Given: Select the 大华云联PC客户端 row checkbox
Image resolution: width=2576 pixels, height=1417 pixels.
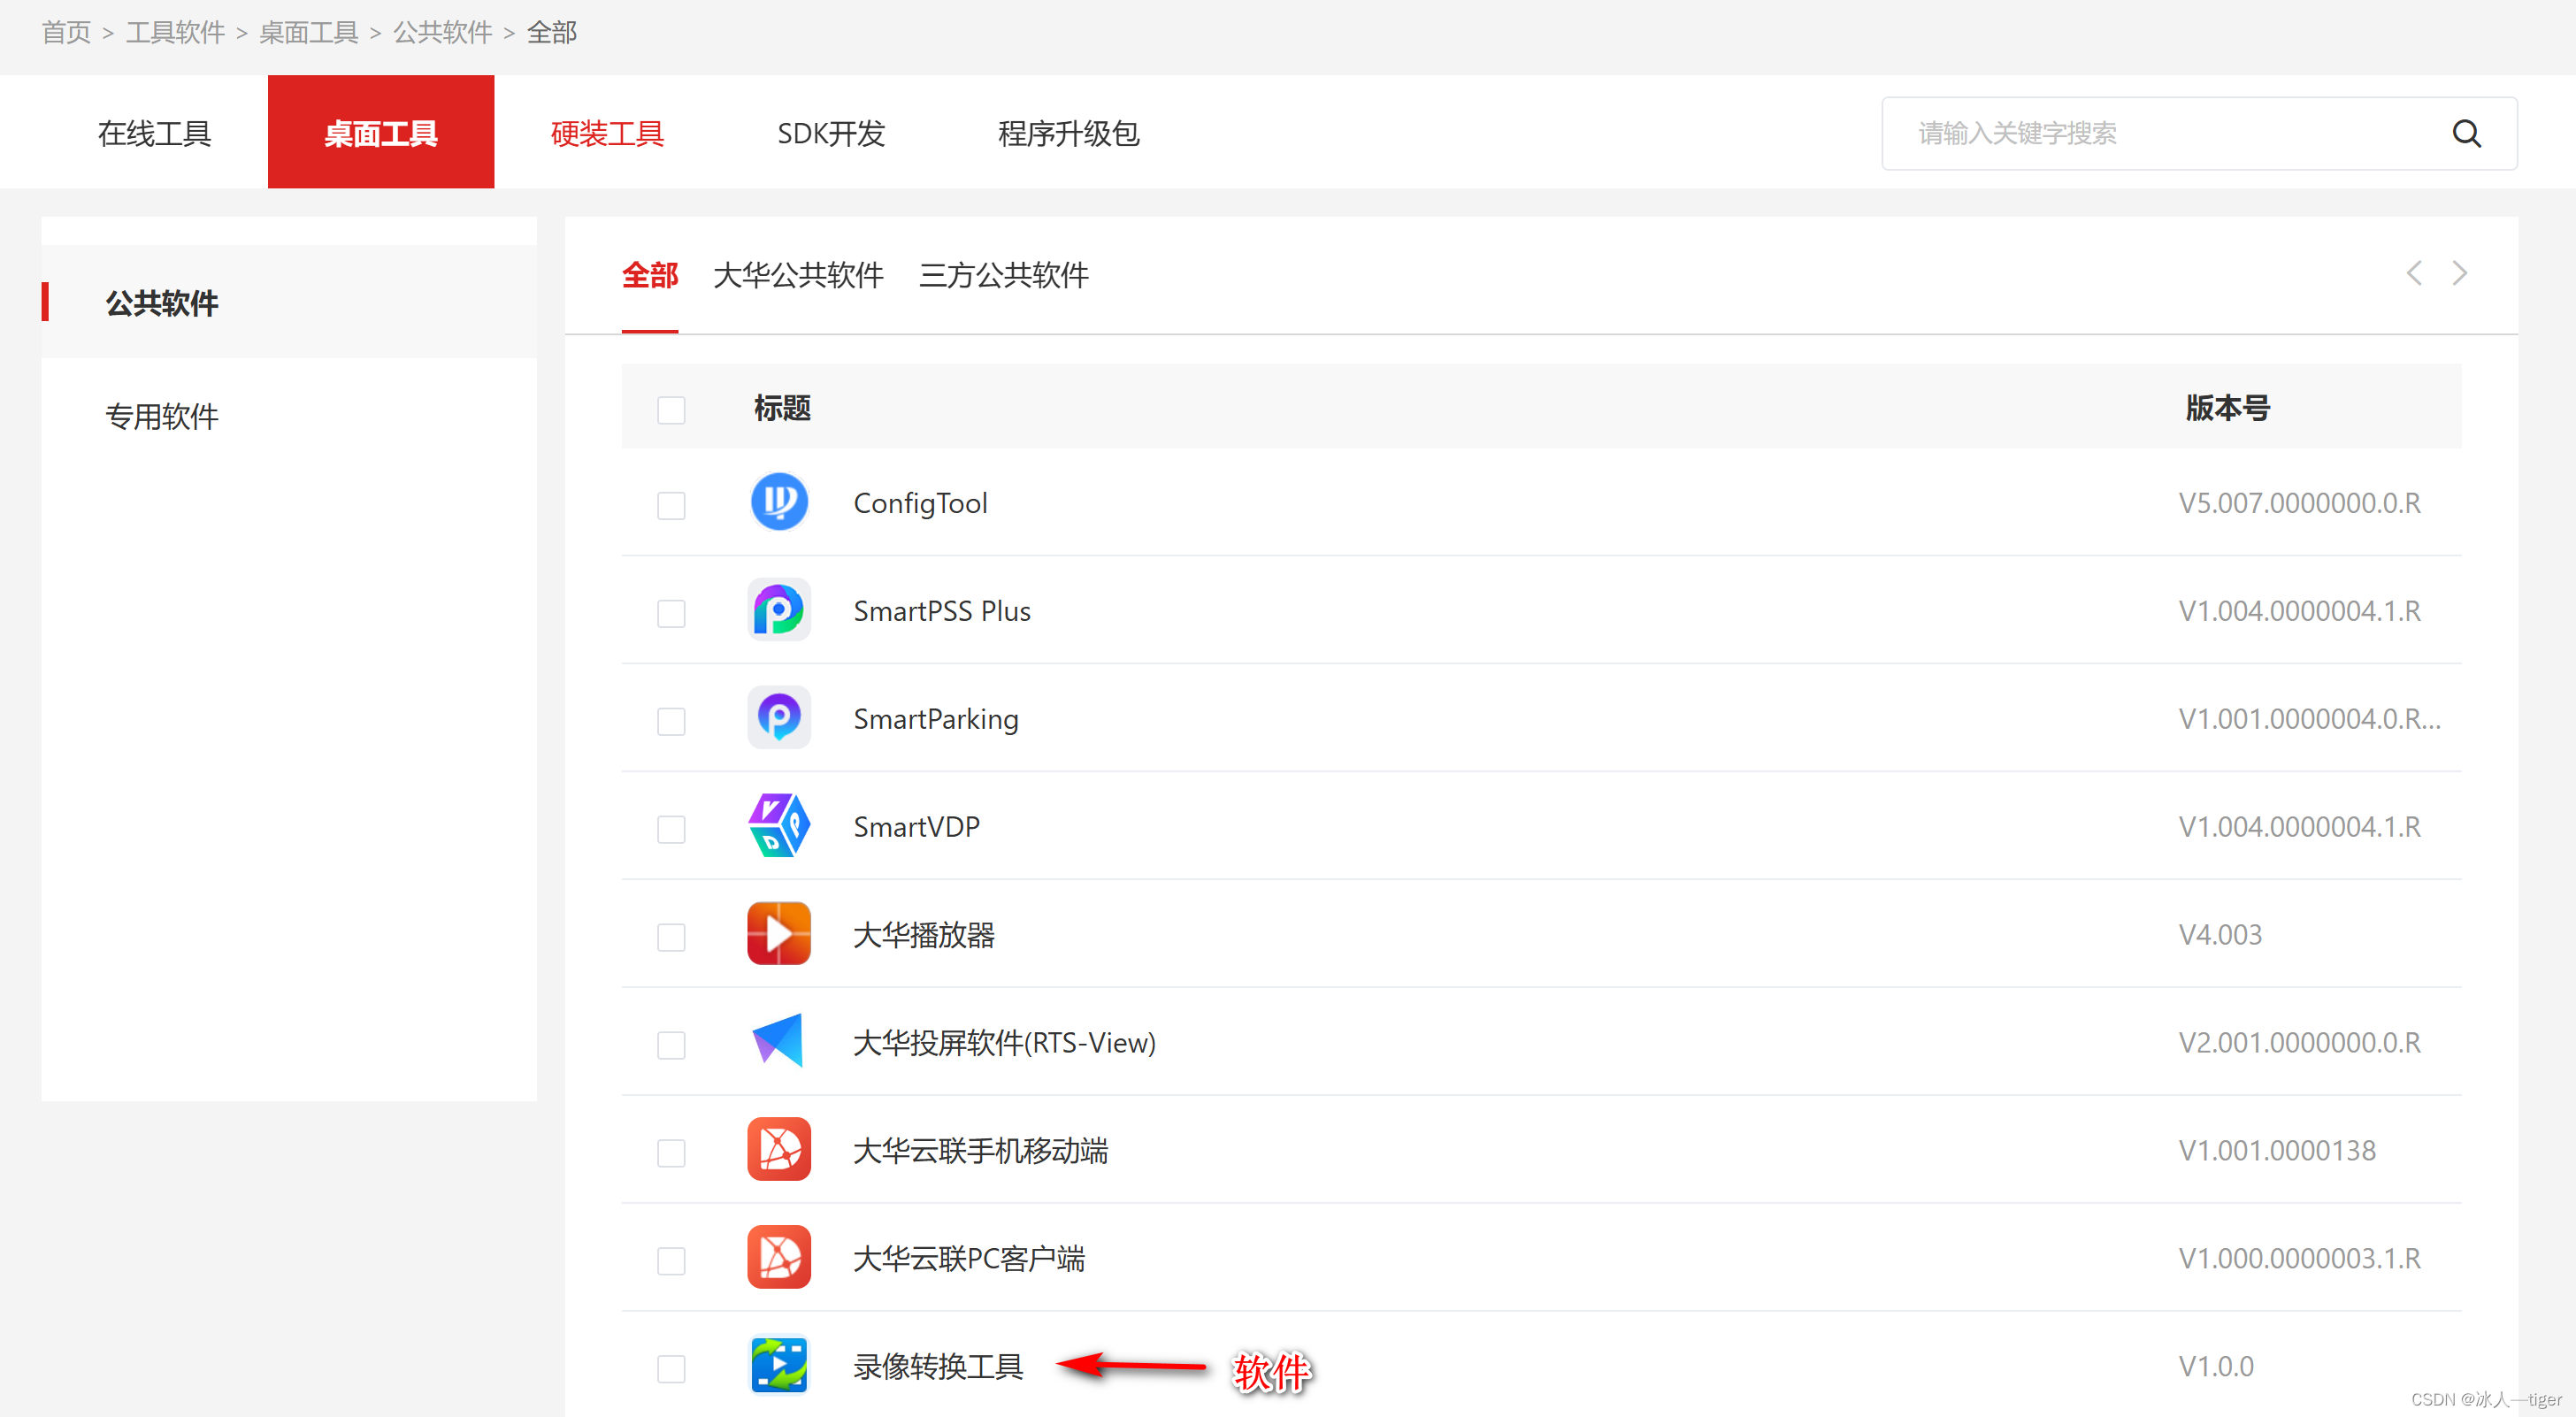Looking at the screenshot, I should click(x=671, y=1261).
